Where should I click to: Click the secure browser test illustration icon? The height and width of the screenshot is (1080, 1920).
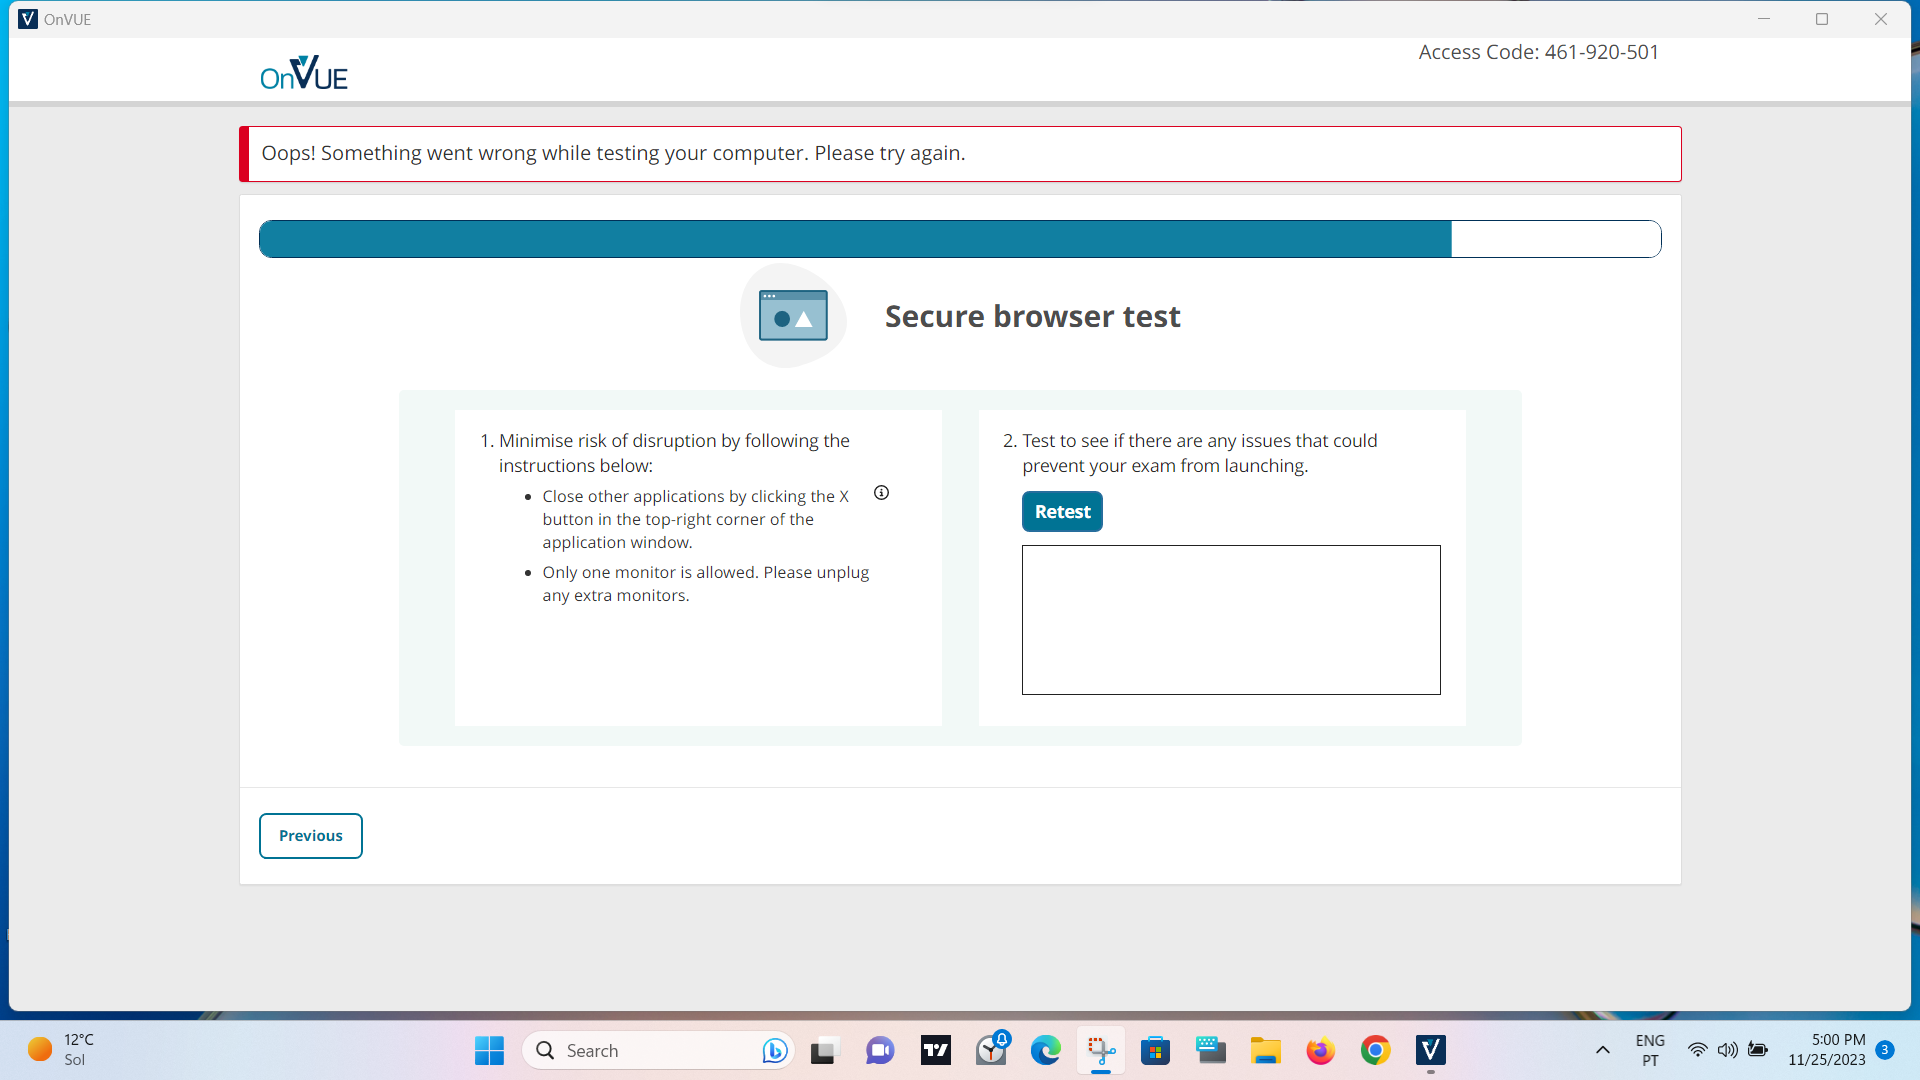pos(793,316)
